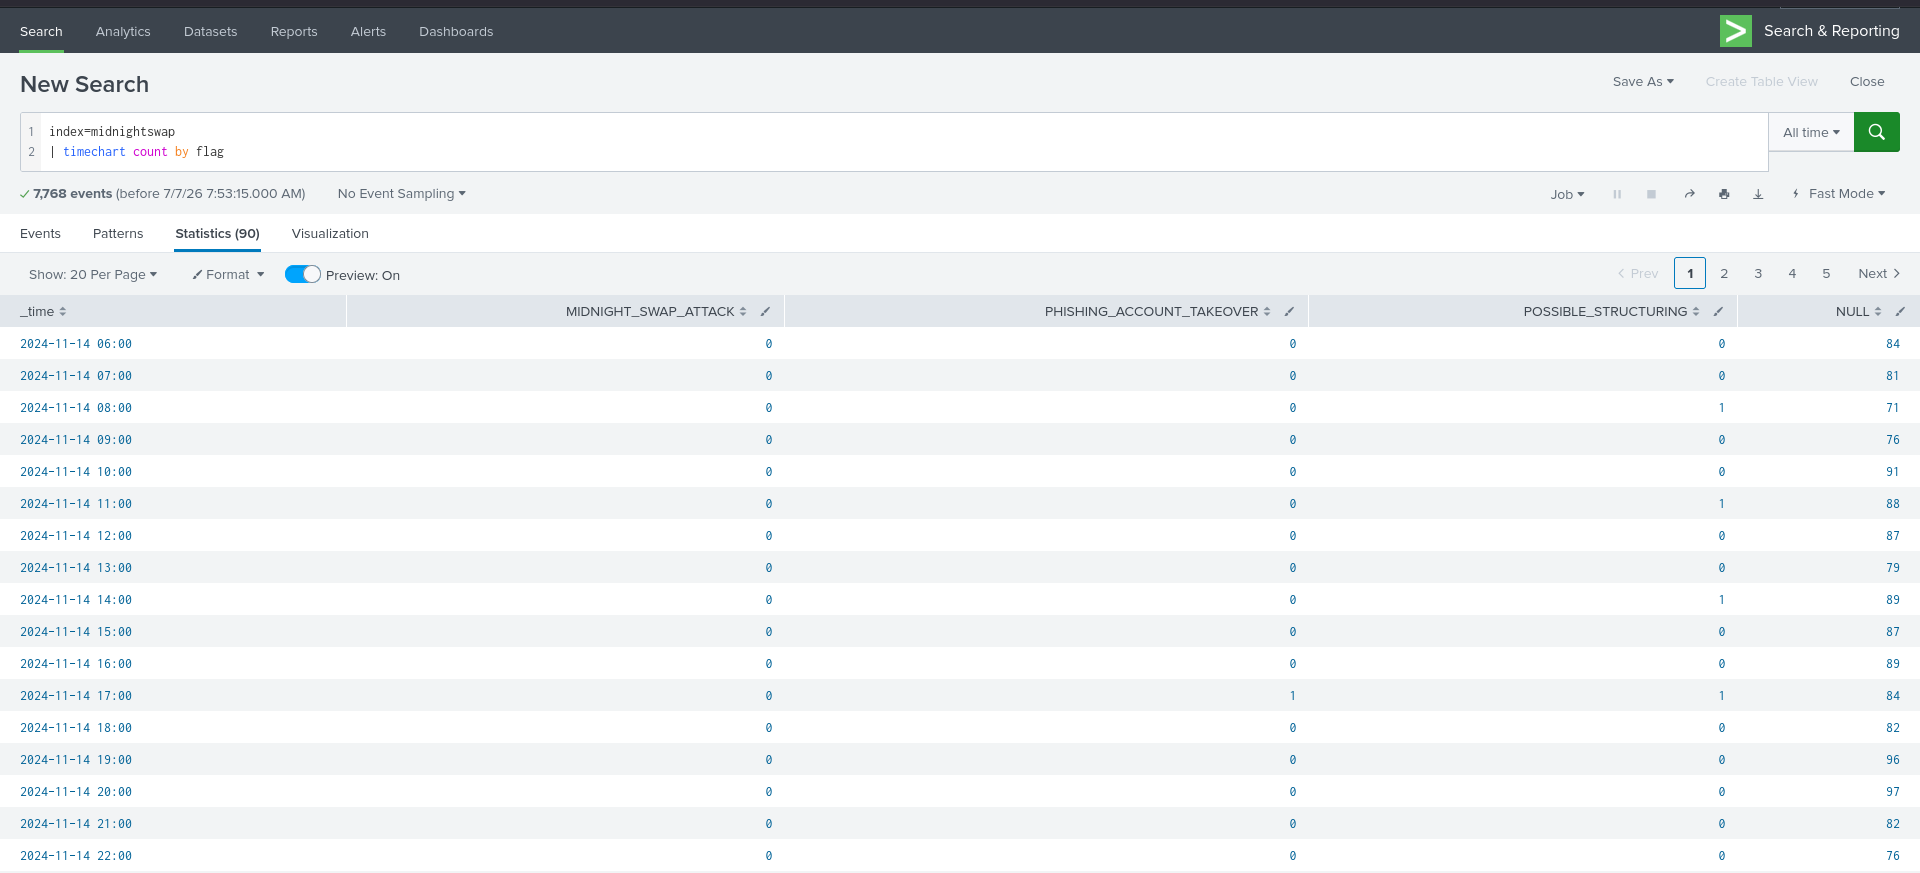Click the Export download icon
The width and height of the screenshot is (1920, 873).
point(1758,194)
